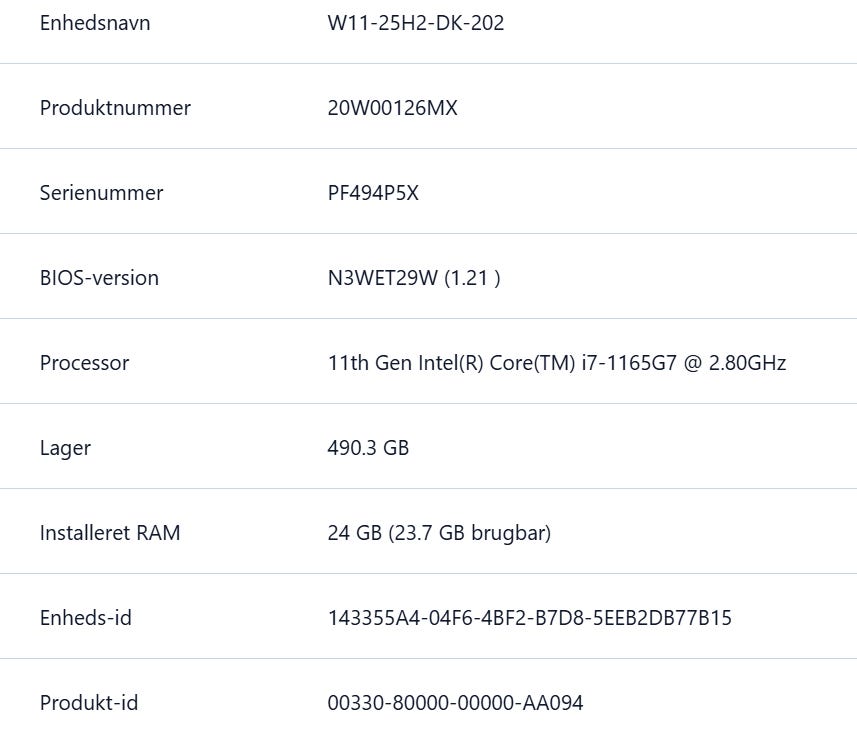Click the Enheds-id label
The width and height of the screenshot is (857, 735).
point(86,618)
